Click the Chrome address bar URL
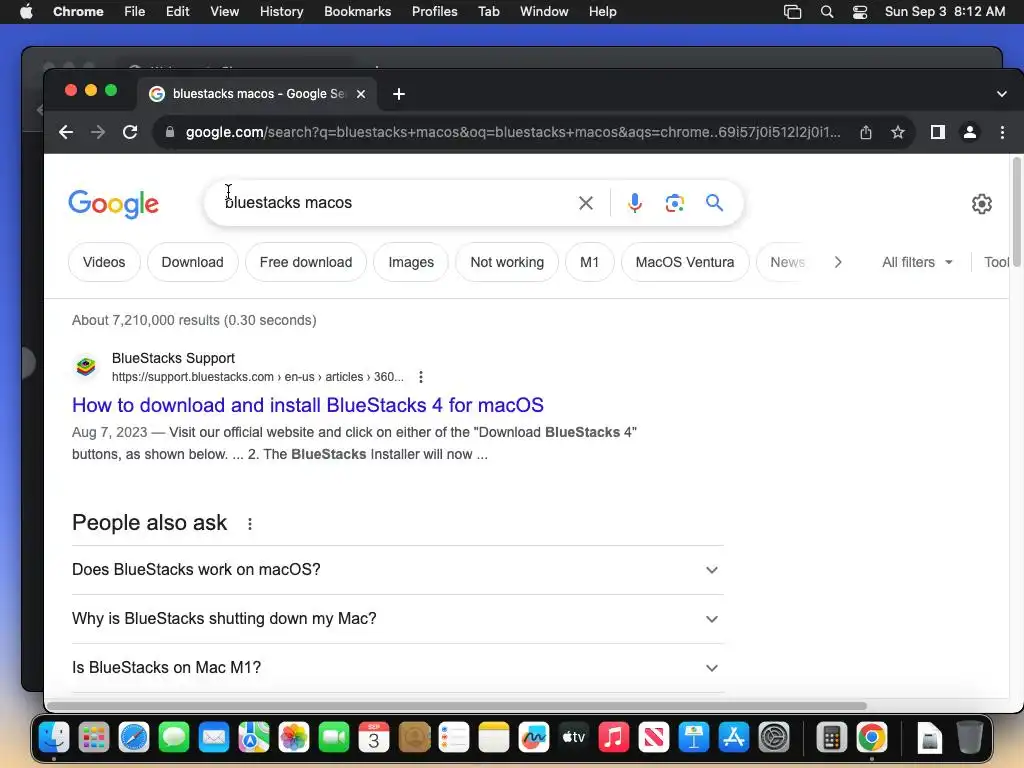The width and height of the screenshot is (1024, 768). coord(513,133)
